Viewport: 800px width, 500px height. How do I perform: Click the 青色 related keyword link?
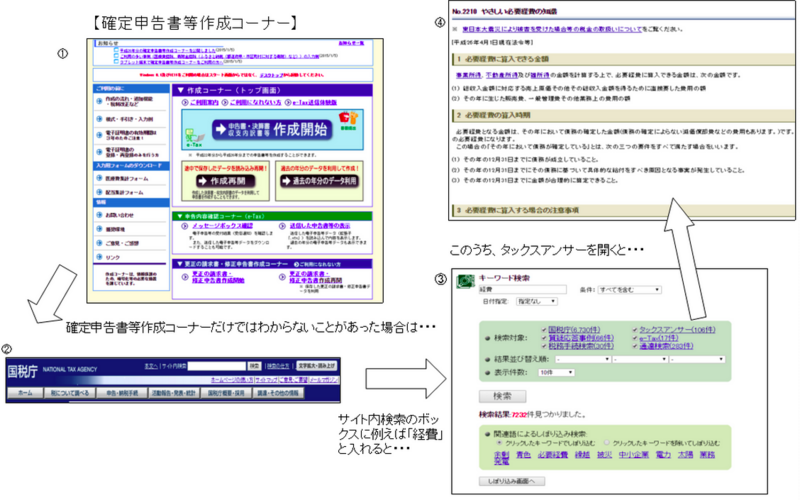[523, 454]
